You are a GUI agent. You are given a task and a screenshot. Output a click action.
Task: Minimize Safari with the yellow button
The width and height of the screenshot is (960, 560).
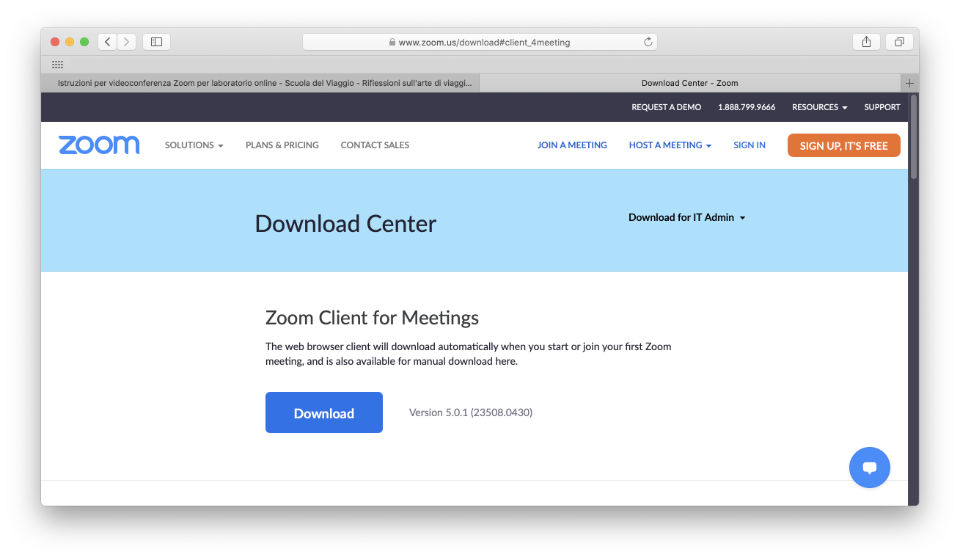[70, 42]
